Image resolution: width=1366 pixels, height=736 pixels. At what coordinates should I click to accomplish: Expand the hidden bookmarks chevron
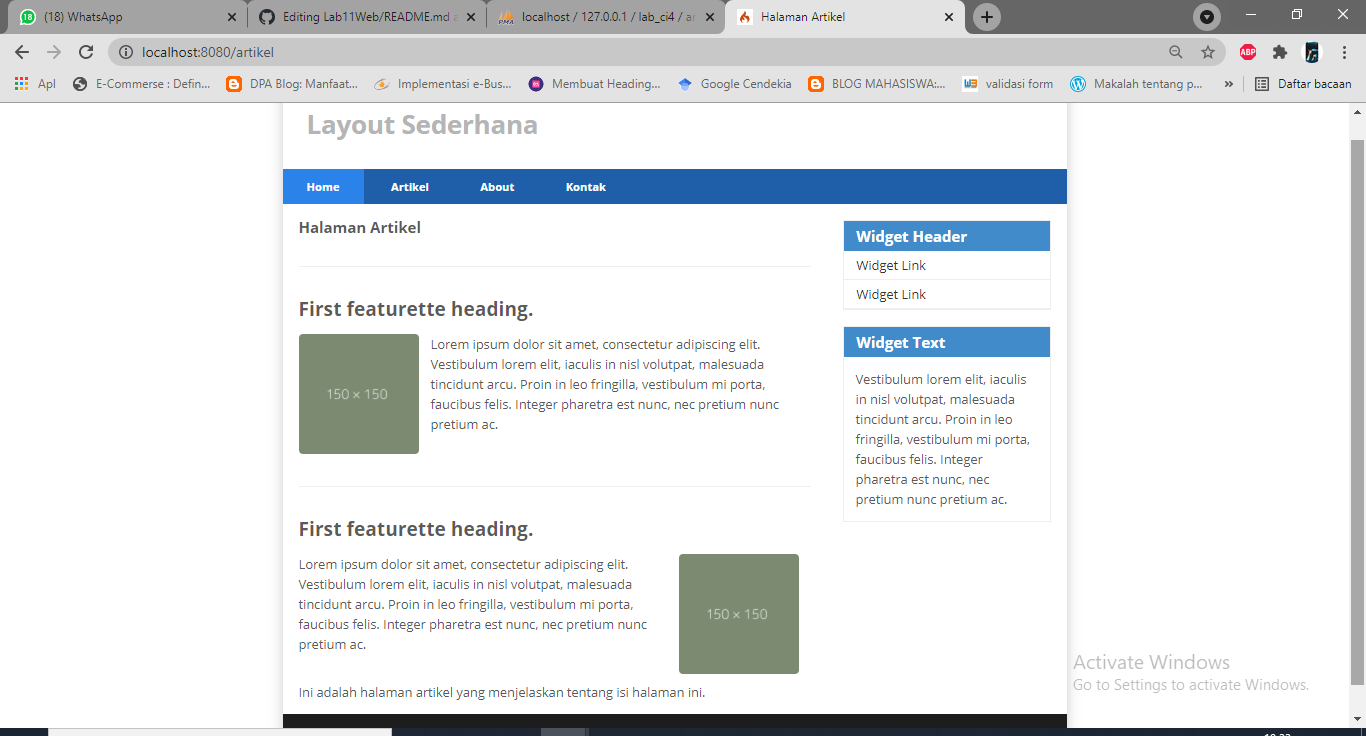tap(1228, 84)
